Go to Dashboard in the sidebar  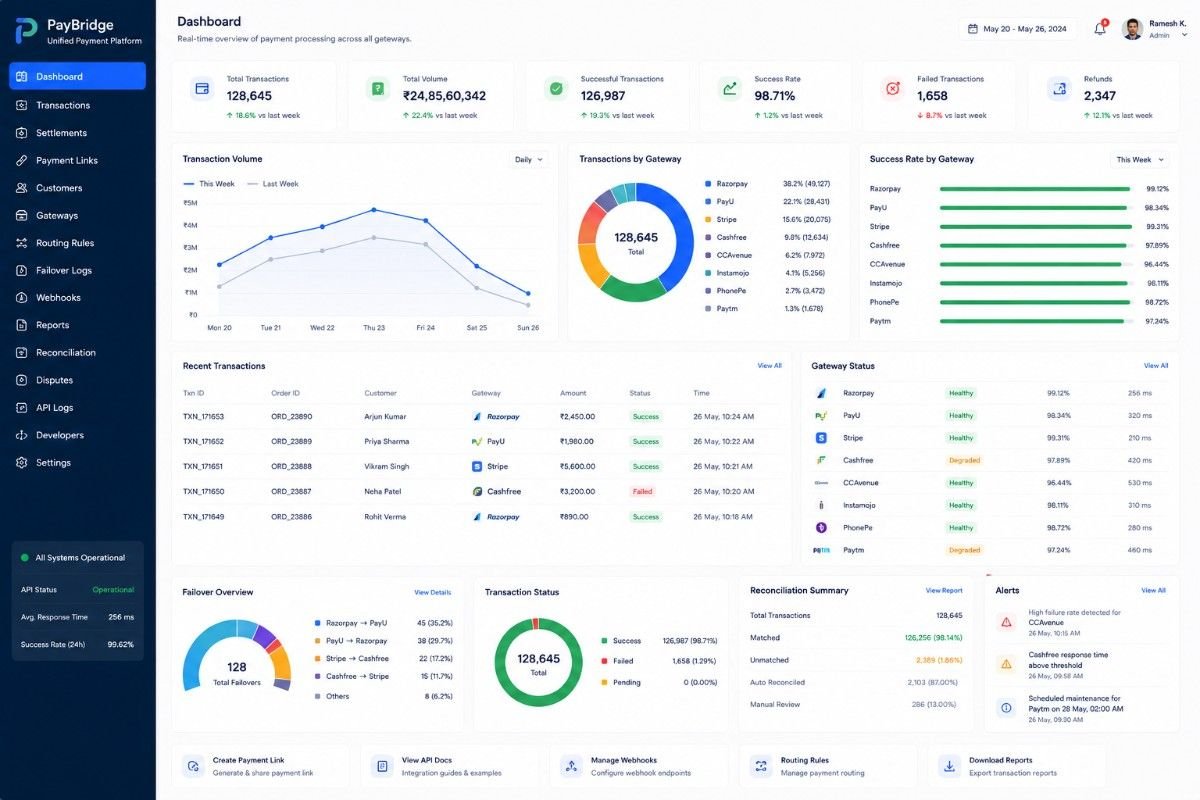(x=77, y=76)
